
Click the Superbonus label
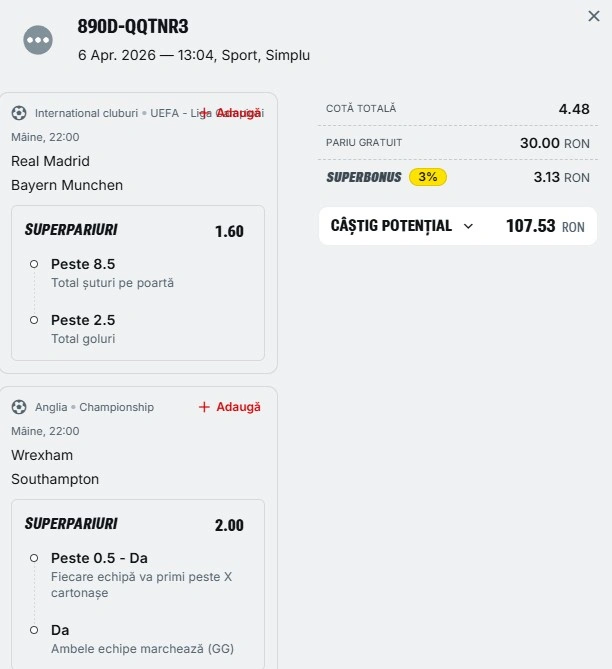pyautogui.click(x=364, y=177)
